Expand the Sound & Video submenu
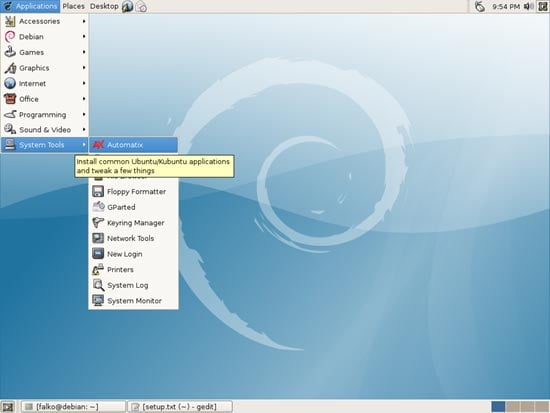 click(x=45, y=130)
